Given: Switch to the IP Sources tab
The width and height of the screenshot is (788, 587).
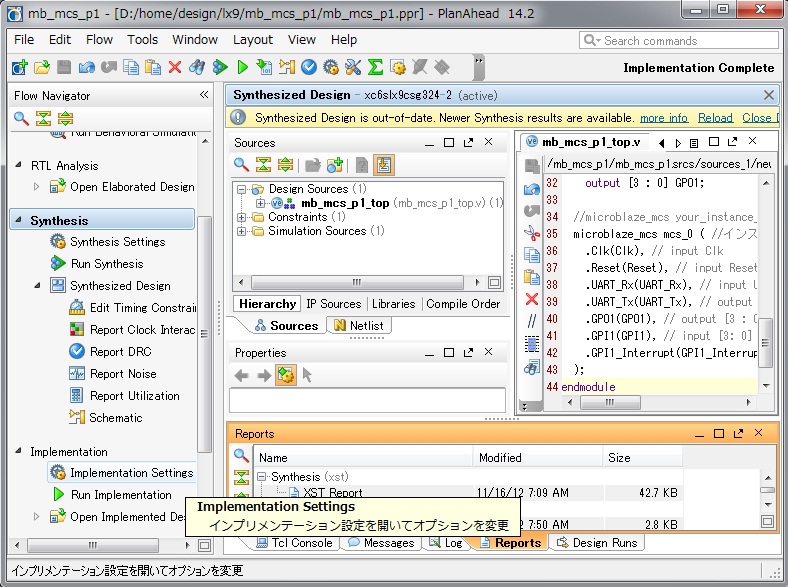Looking at the screenshot, I should click(334, 304).
